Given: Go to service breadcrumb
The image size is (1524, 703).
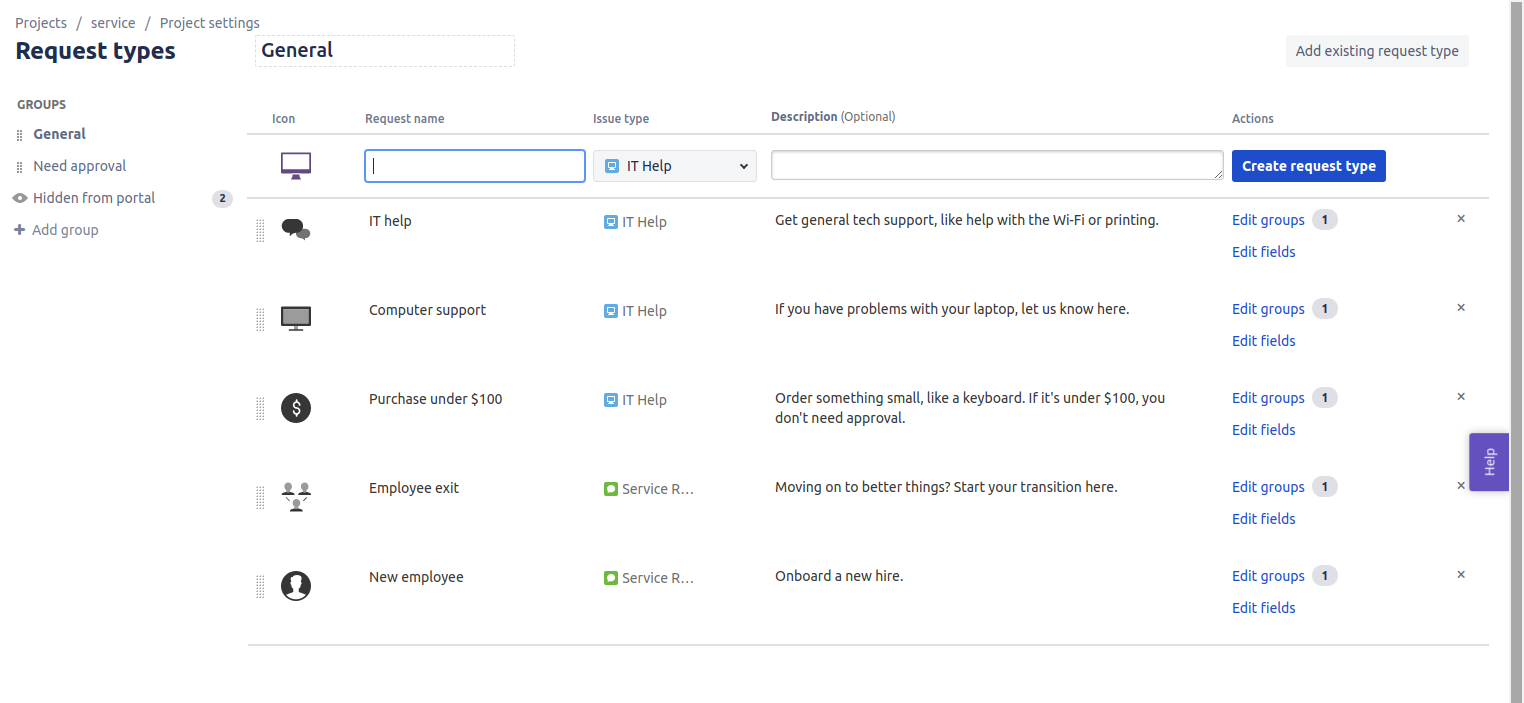Looking at the screenshot, I should [x=113, y=23].
